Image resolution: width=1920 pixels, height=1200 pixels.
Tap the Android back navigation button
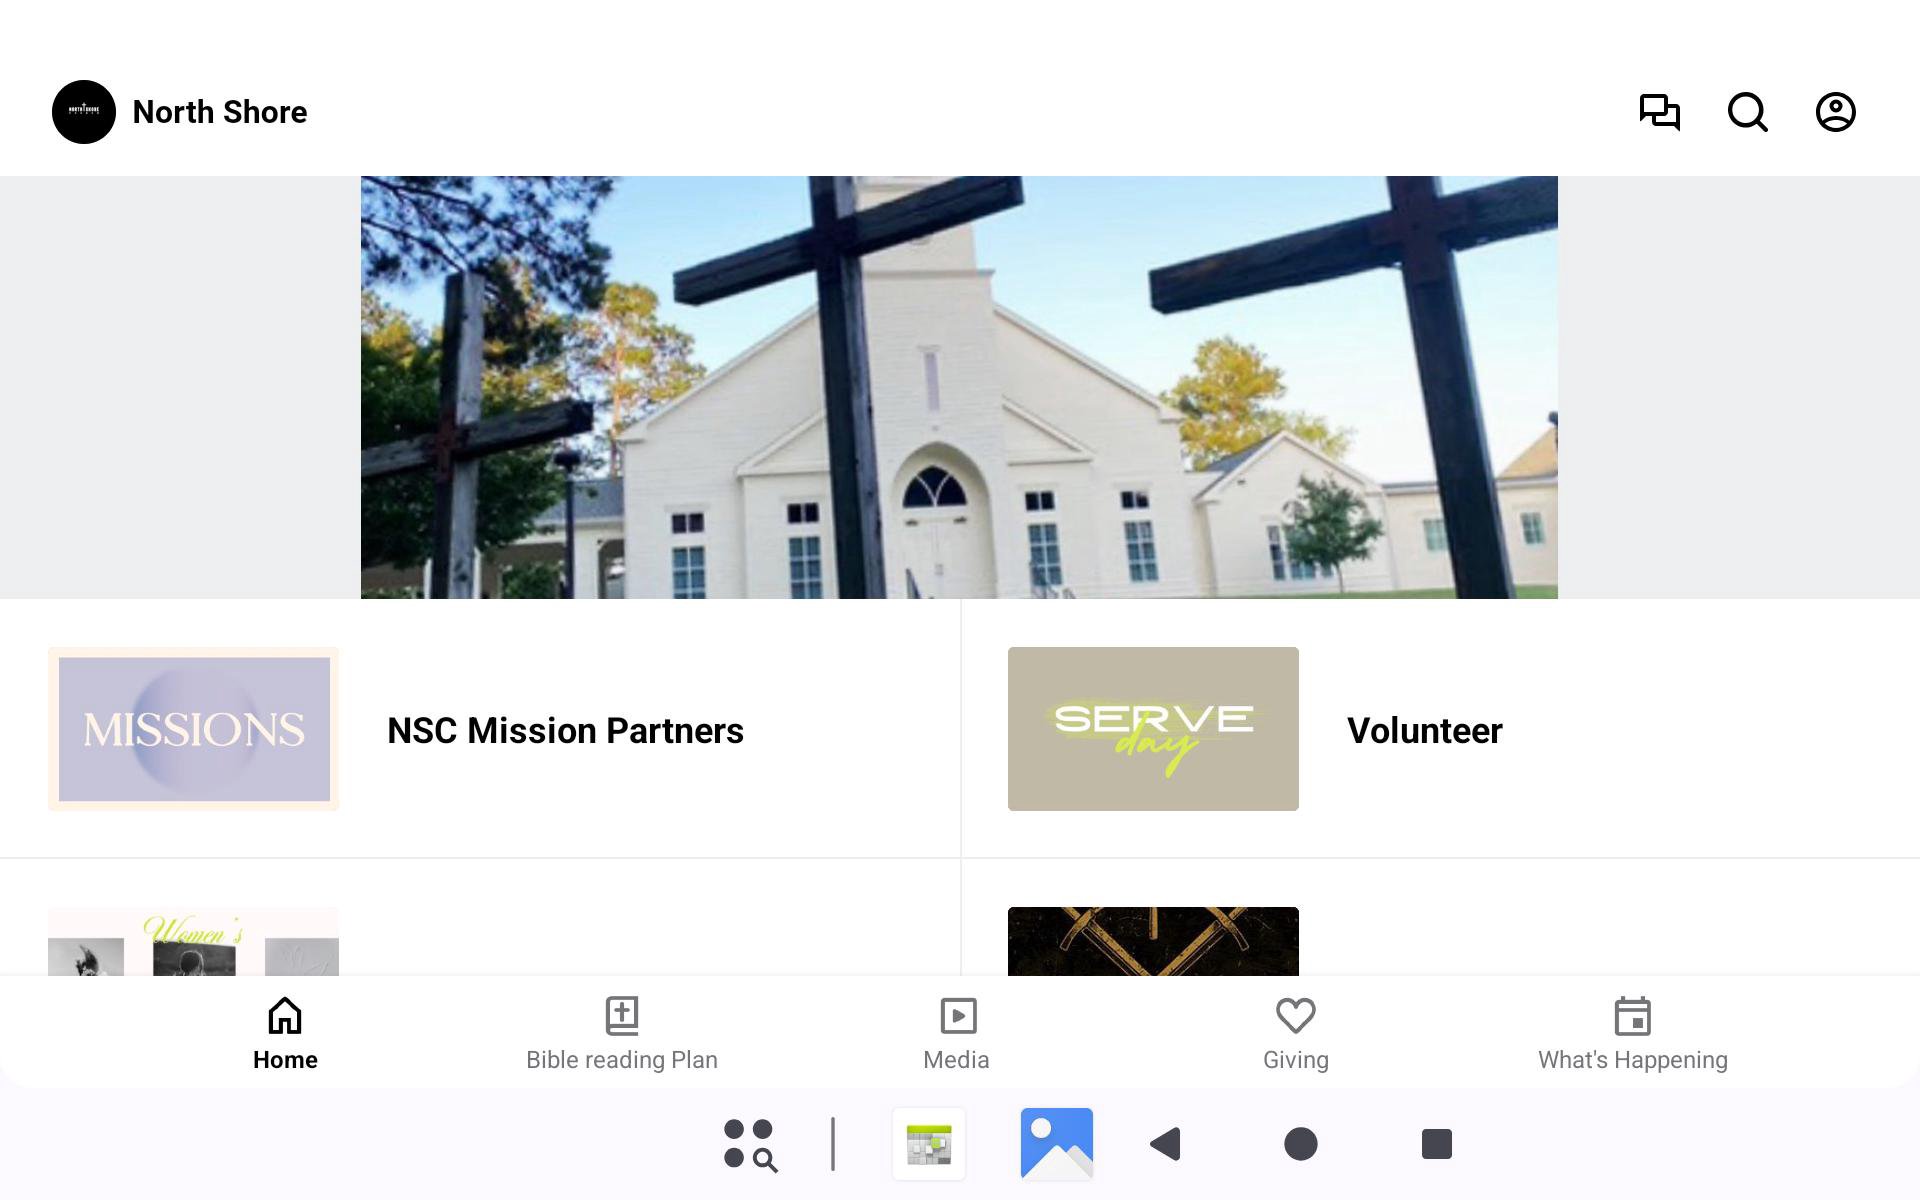[x=1166, y=1144]
